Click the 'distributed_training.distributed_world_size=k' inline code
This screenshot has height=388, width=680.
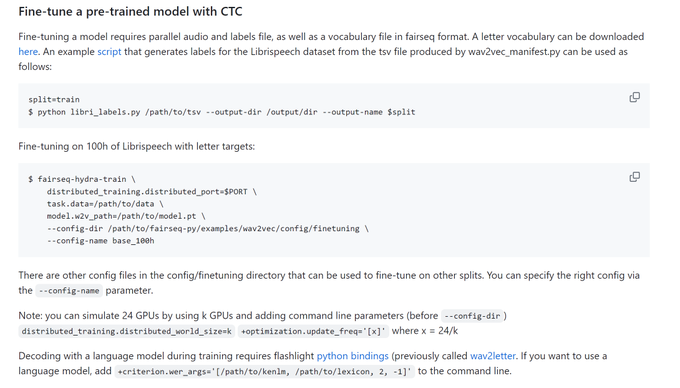tap(127, 331)
